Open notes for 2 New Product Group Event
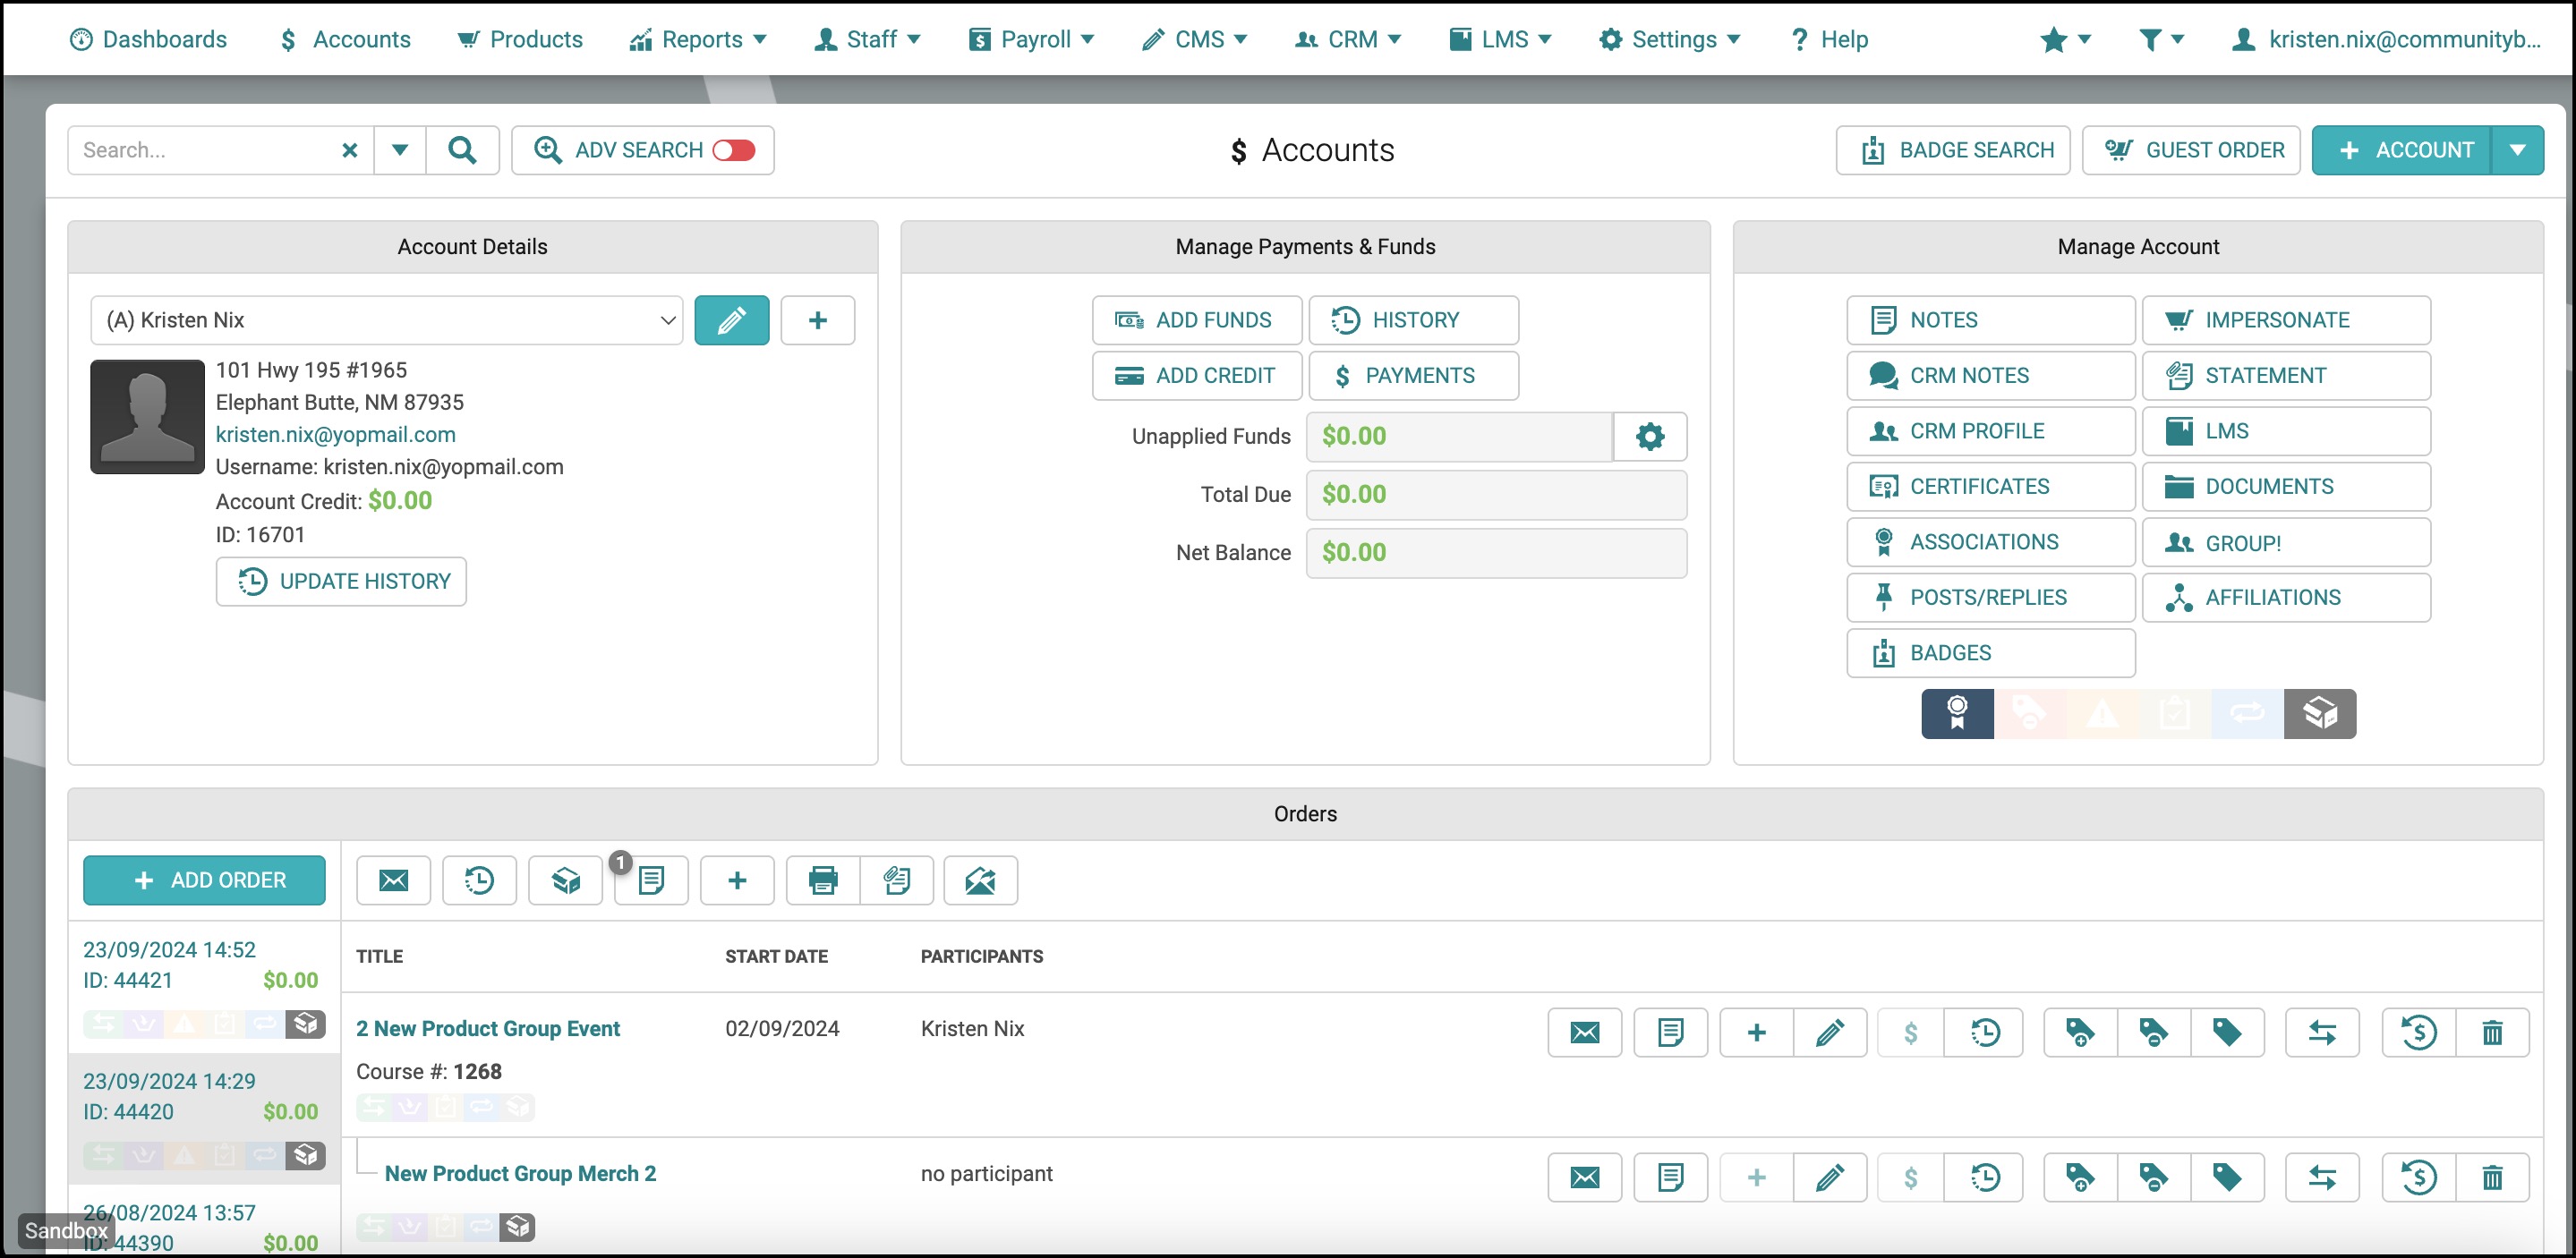The height and width of the screenshot is (1258, 2576). 1670,1032
